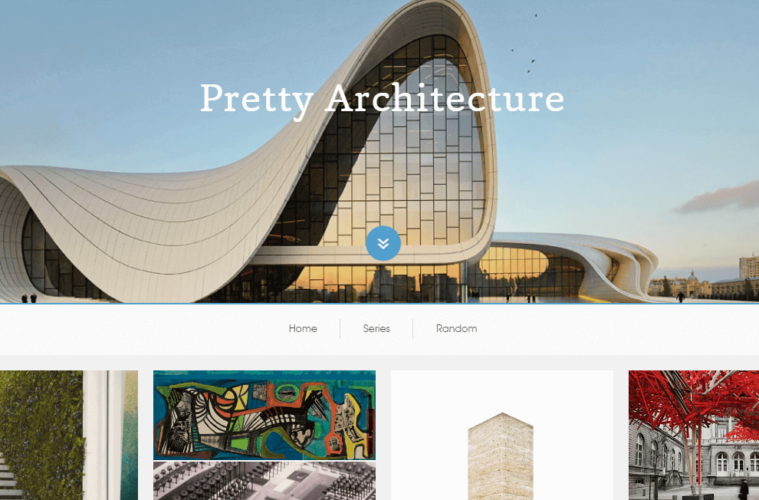Screen dimensions: 759x500
Task: Click the white card area above the stone tower
Action: (x=502, y=391)
